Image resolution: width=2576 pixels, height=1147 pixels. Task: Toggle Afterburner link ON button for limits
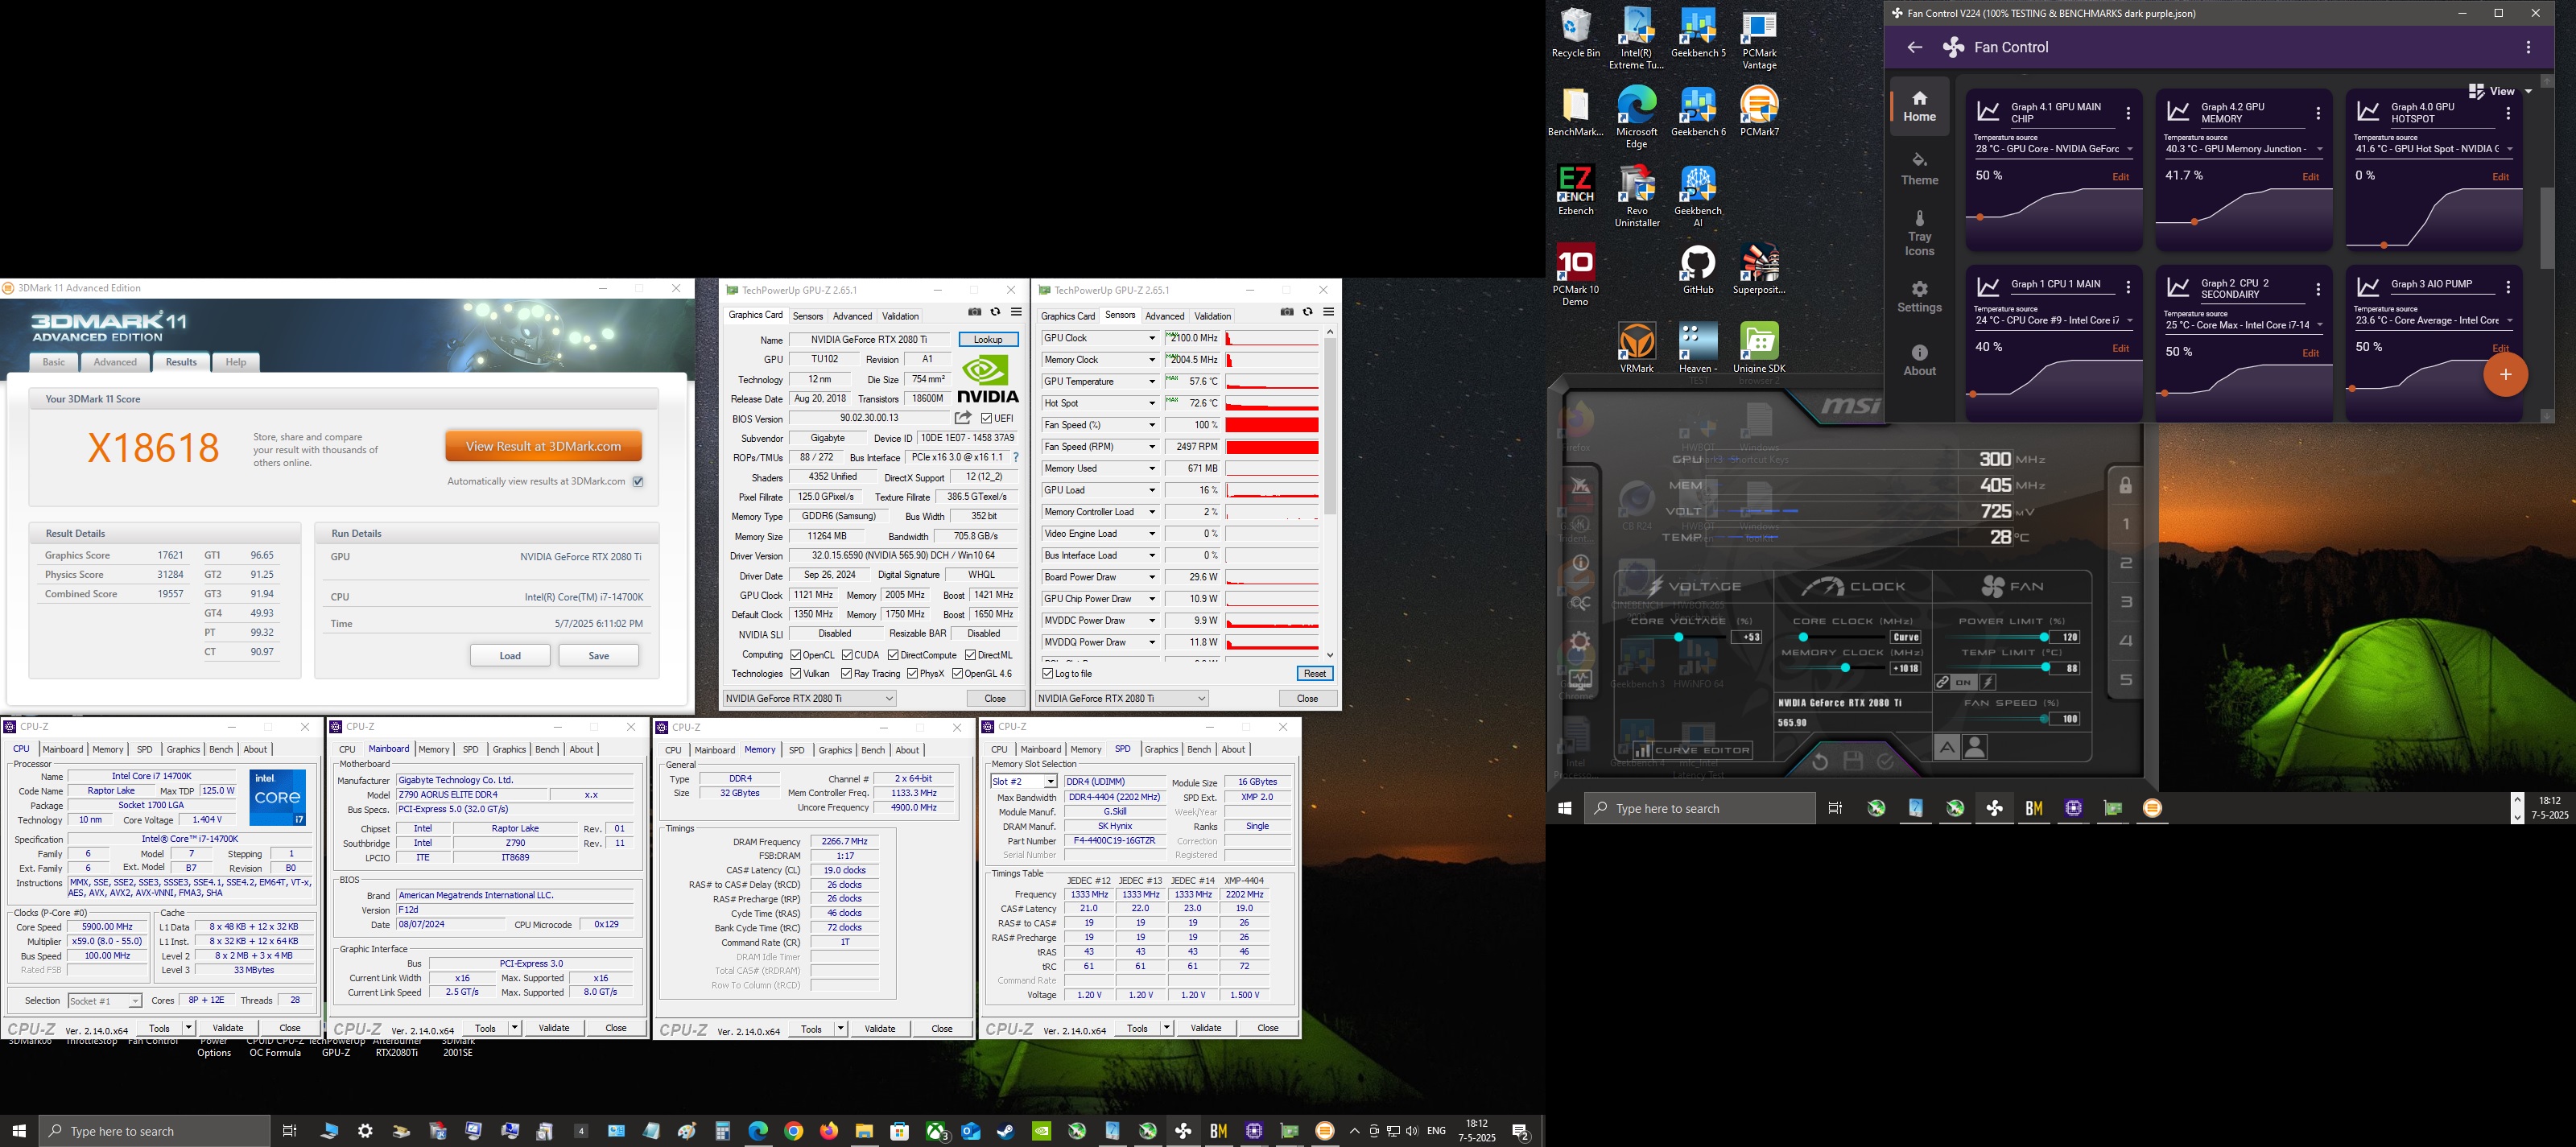tap(1963, 682)
